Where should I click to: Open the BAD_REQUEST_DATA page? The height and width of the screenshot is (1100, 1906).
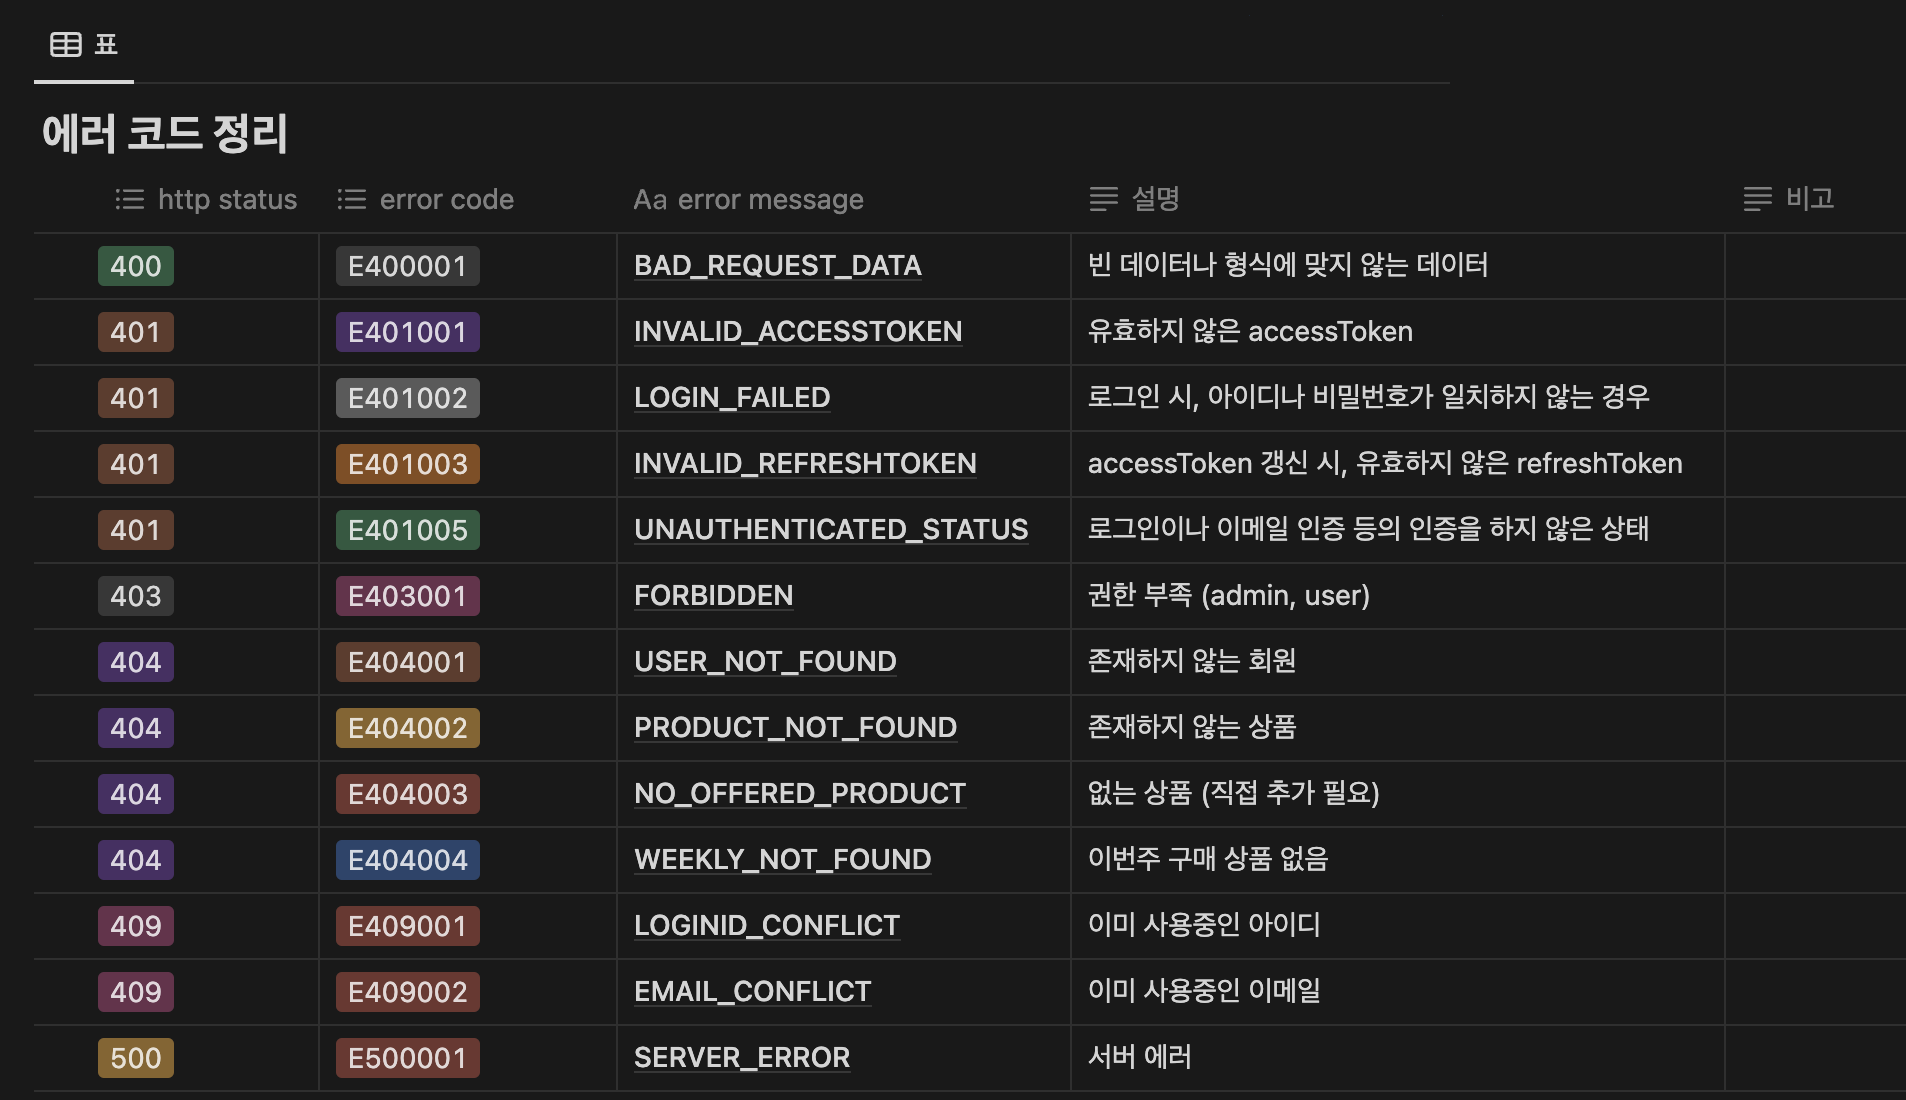pos(778,266)
